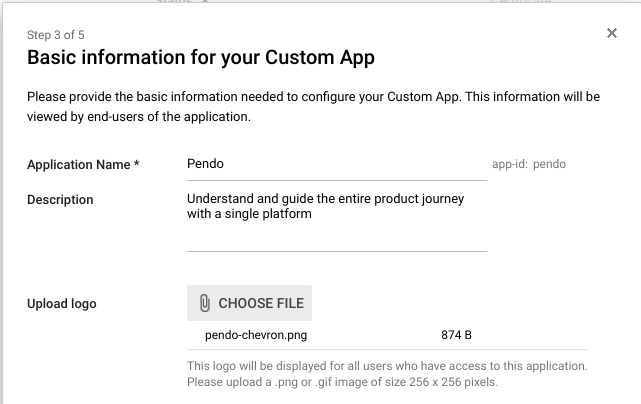Click the pendo app-id value

click(x=549, y=164)
